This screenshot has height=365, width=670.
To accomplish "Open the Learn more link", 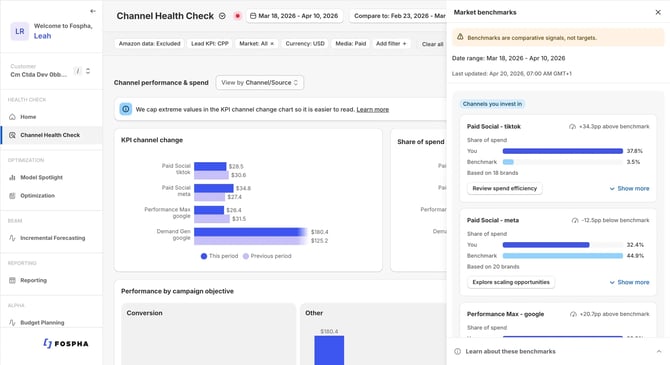I will coord(373,109).
